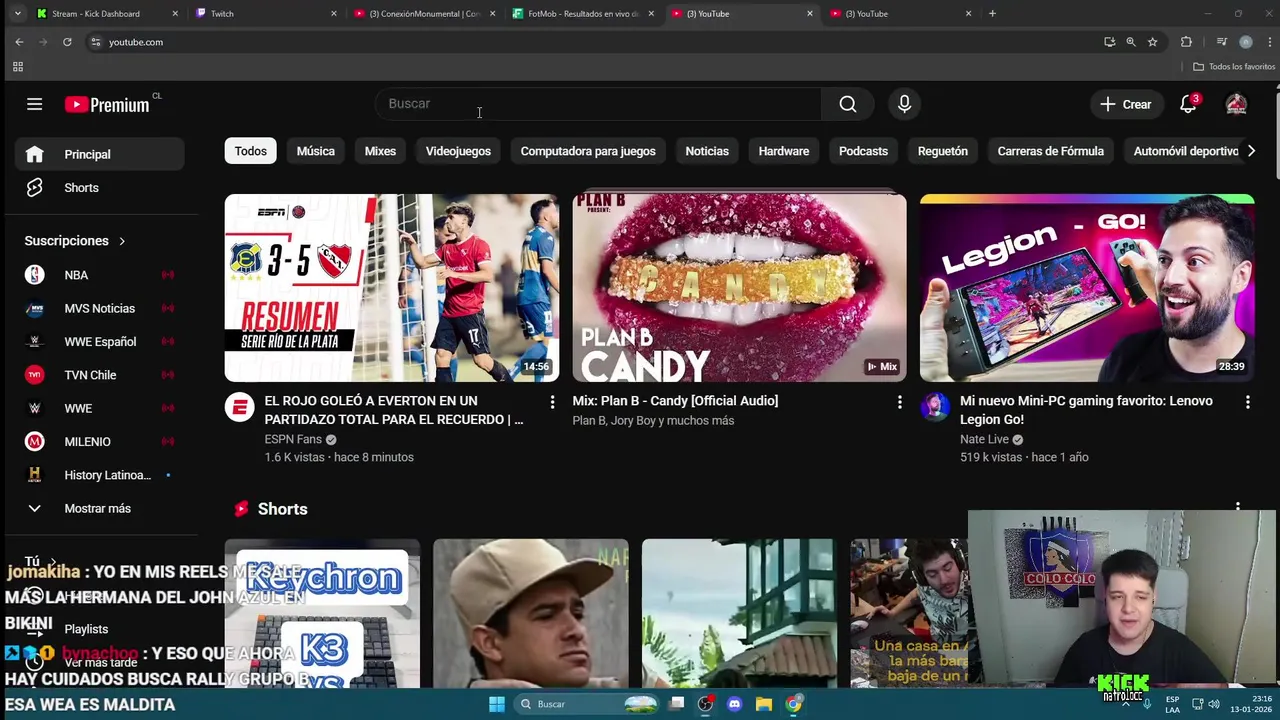Image resolution: width=1280 pixels, height=720 pixels.
Task: Select the Reguetón filter chip
Action: tap(943, 151)
